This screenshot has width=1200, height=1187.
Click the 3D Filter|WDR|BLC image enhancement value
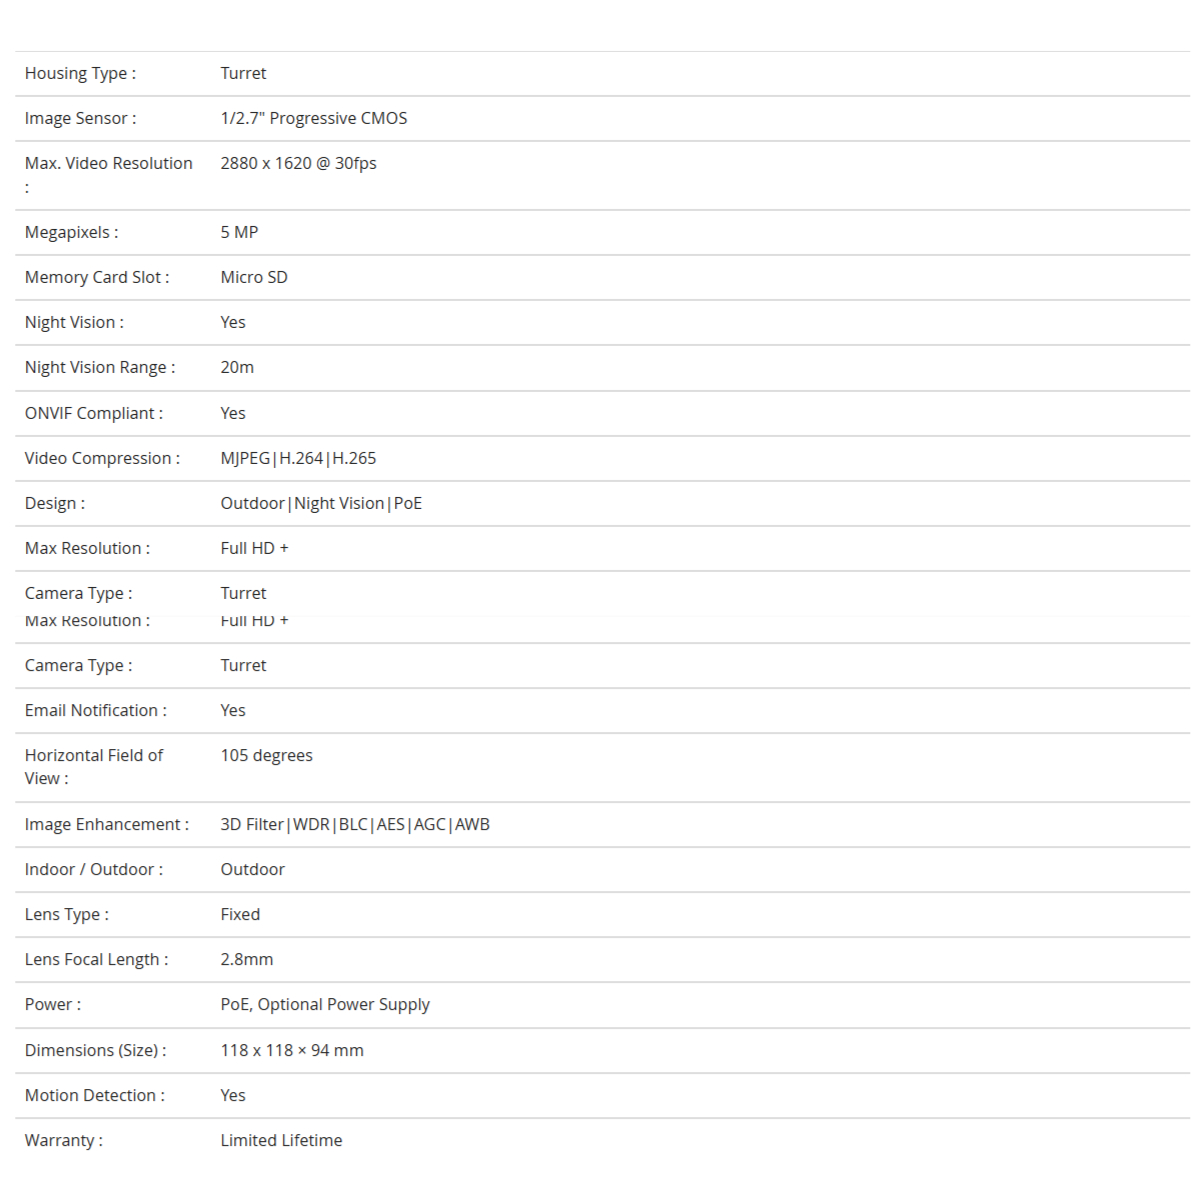355,824
